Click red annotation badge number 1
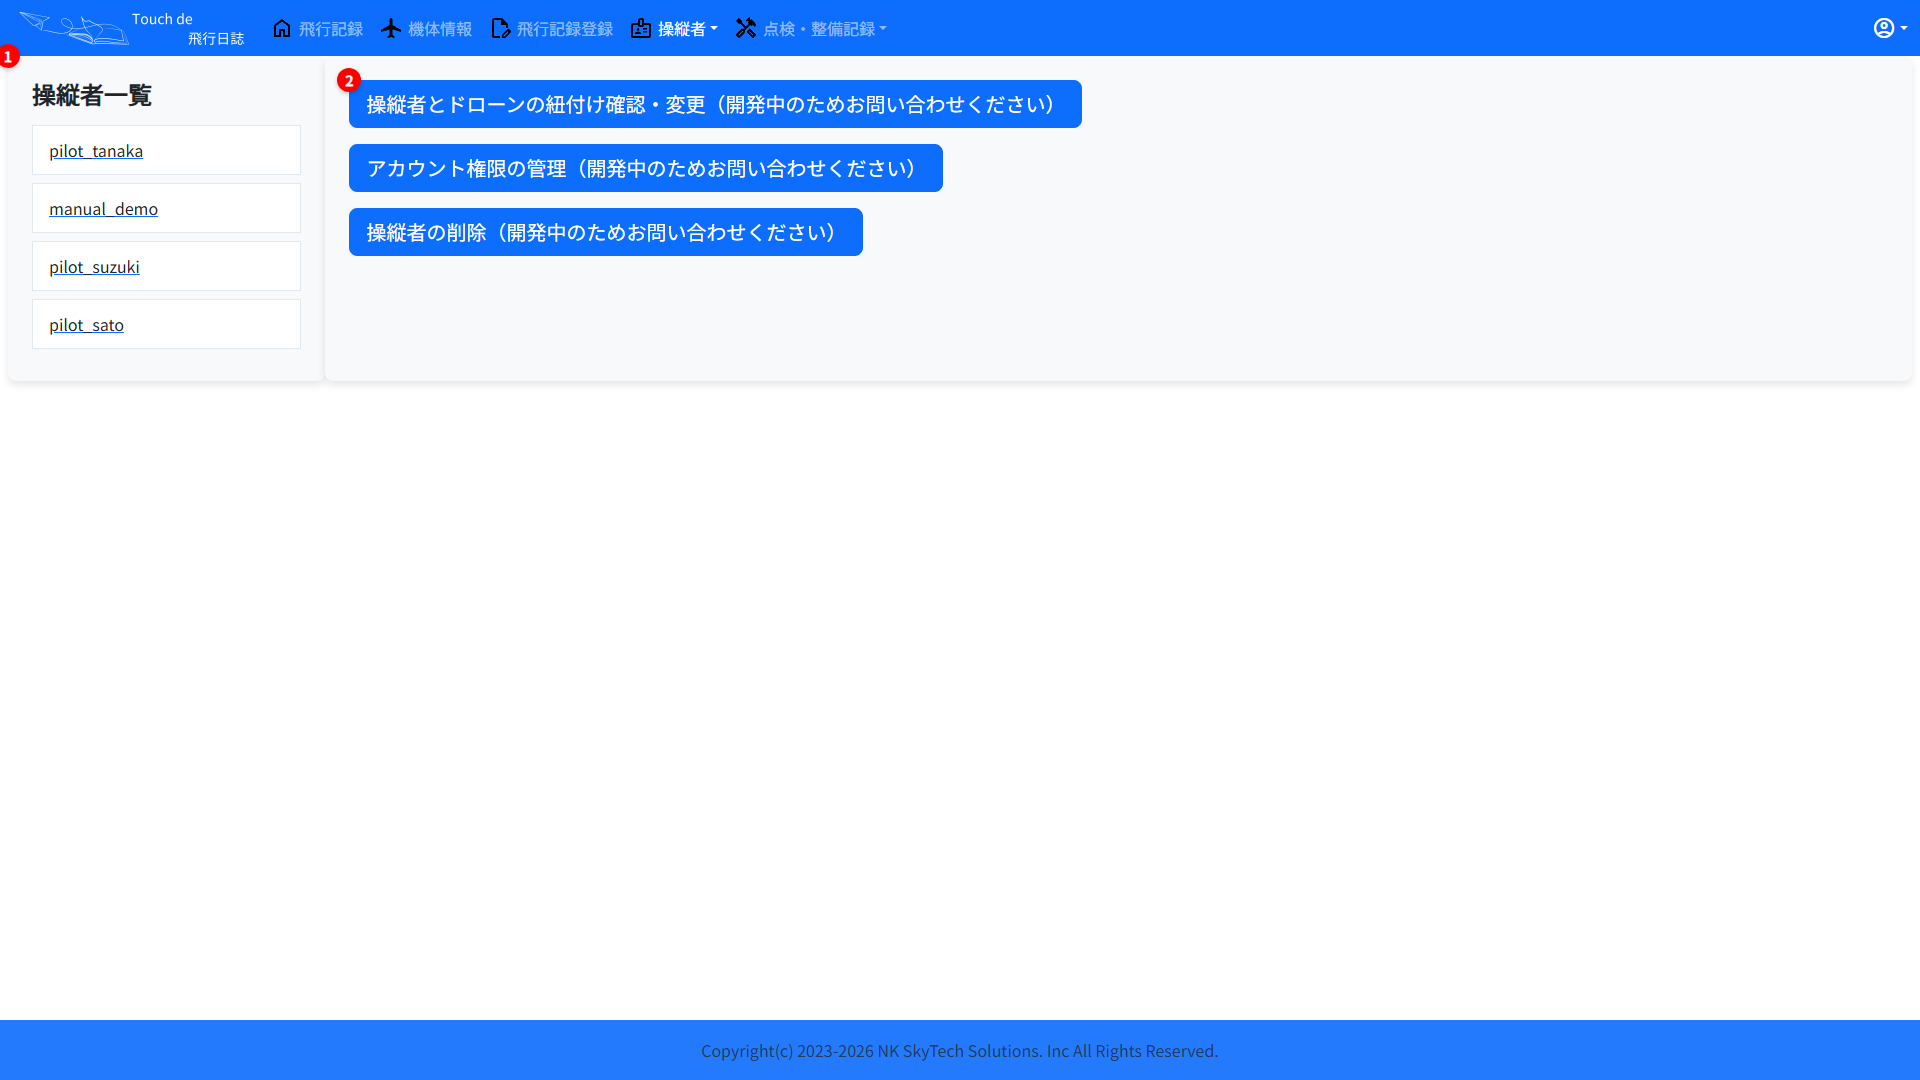 [8, 57]
